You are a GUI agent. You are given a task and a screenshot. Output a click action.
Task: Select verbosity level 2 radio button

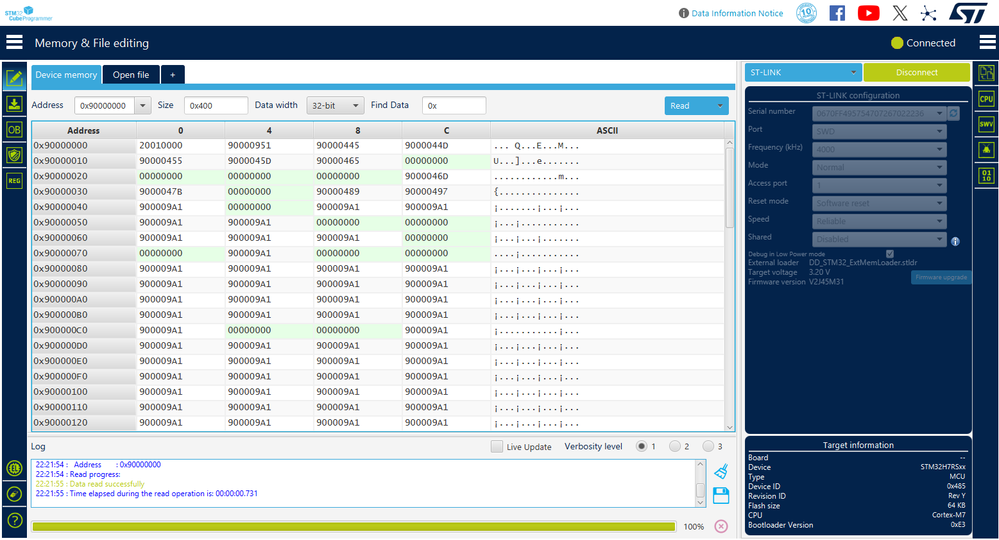point(675,446)
